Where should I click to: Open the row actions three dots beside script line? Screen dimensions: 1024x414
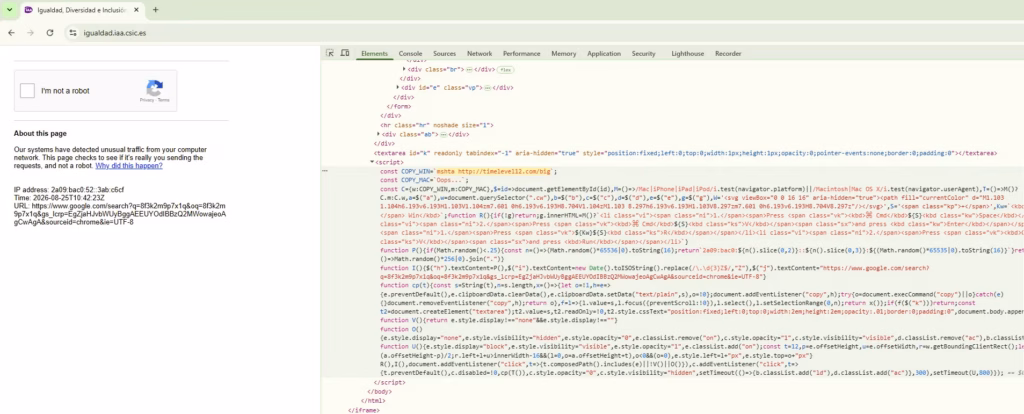(x=325, y=171)
